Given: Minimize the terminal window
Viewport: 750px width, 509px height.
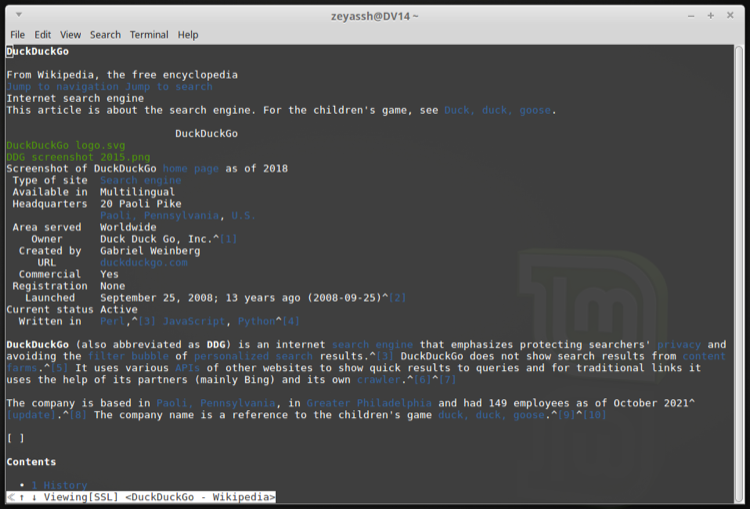Looking at the screenshot, I should click(x=691, y=16).
